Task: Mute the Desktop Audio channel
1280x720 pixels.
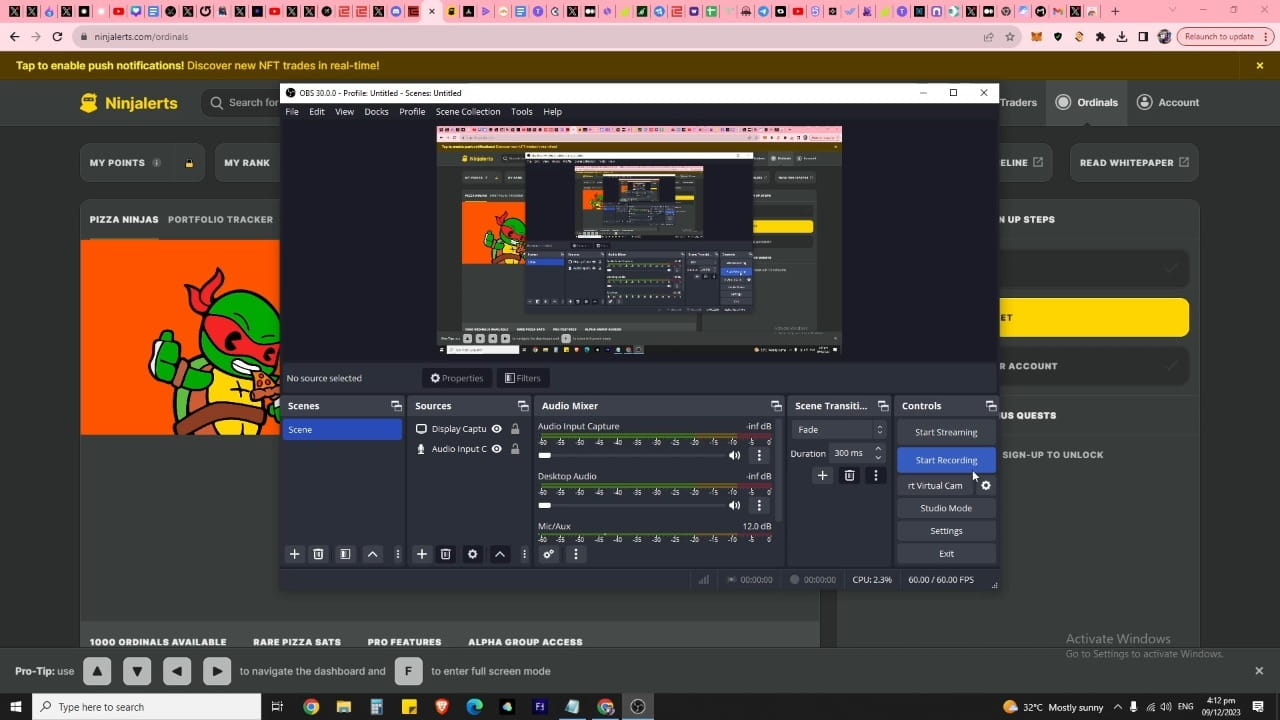Action: pyautogui.click(x=735, y=505)
